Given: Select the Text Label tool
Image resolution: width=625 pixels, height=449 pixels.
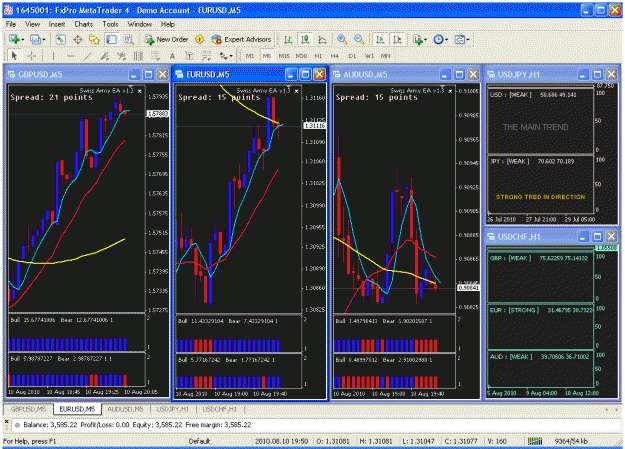Looking at the screenshot, I should pos(189,56).
